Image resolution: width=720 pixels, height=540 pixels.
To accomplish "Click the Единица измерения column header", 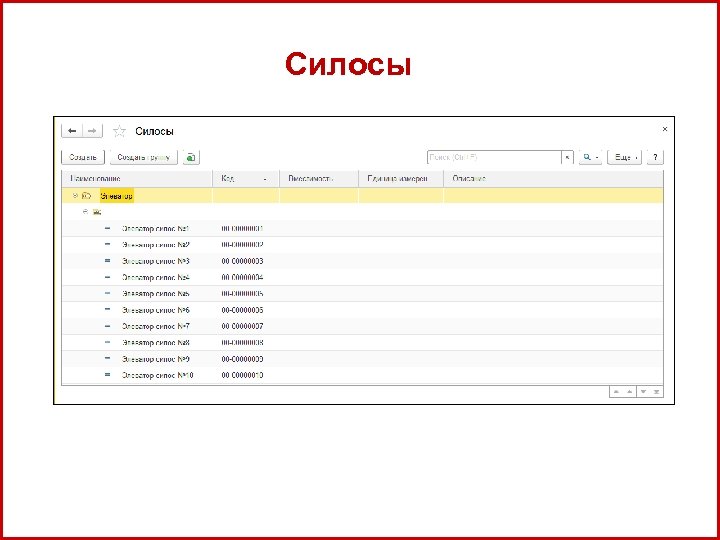I will point(401,179).
